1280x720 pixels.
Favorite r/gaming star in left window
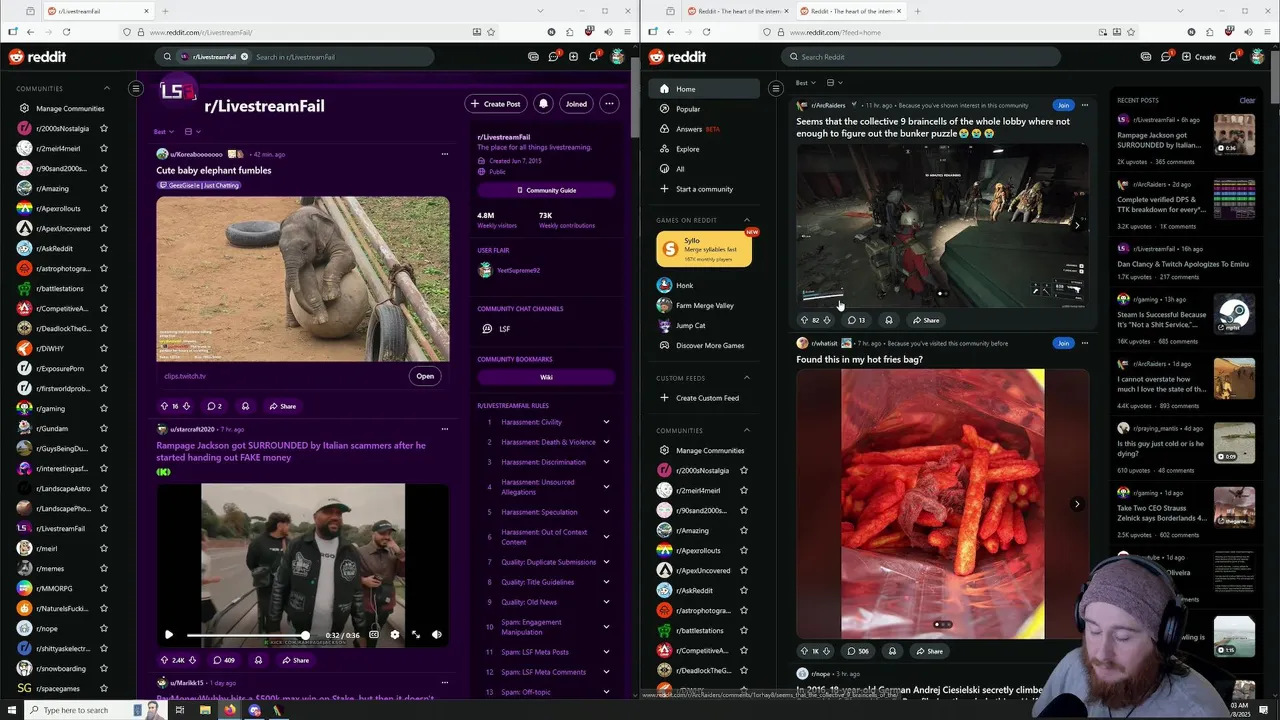tap(104, 408)
